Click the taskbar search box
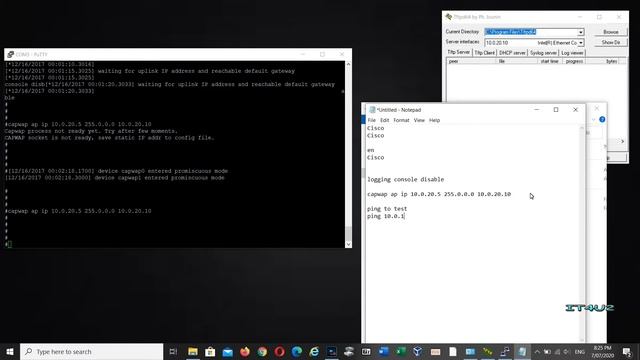This screenshot has width=640, height=360. pyautogui.click(x=91, y=351)
